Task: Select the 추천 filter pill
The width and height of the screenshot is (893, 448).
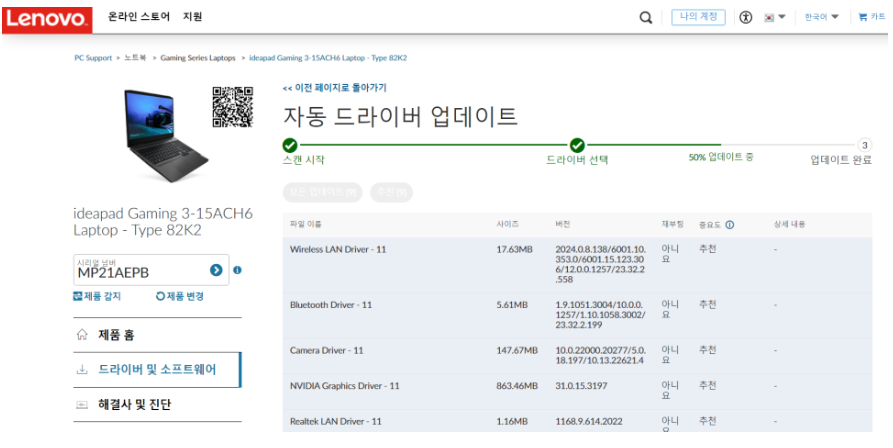Action: (x=391, y=192)
